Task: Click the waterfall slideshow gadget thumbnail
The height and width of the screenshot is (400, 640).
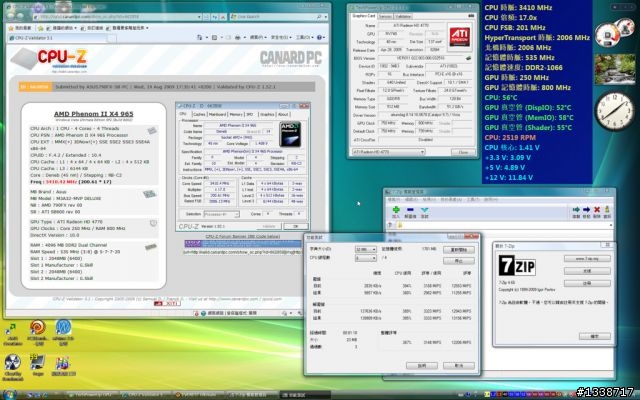Action: pyautogui.click(x=614, y=69)
